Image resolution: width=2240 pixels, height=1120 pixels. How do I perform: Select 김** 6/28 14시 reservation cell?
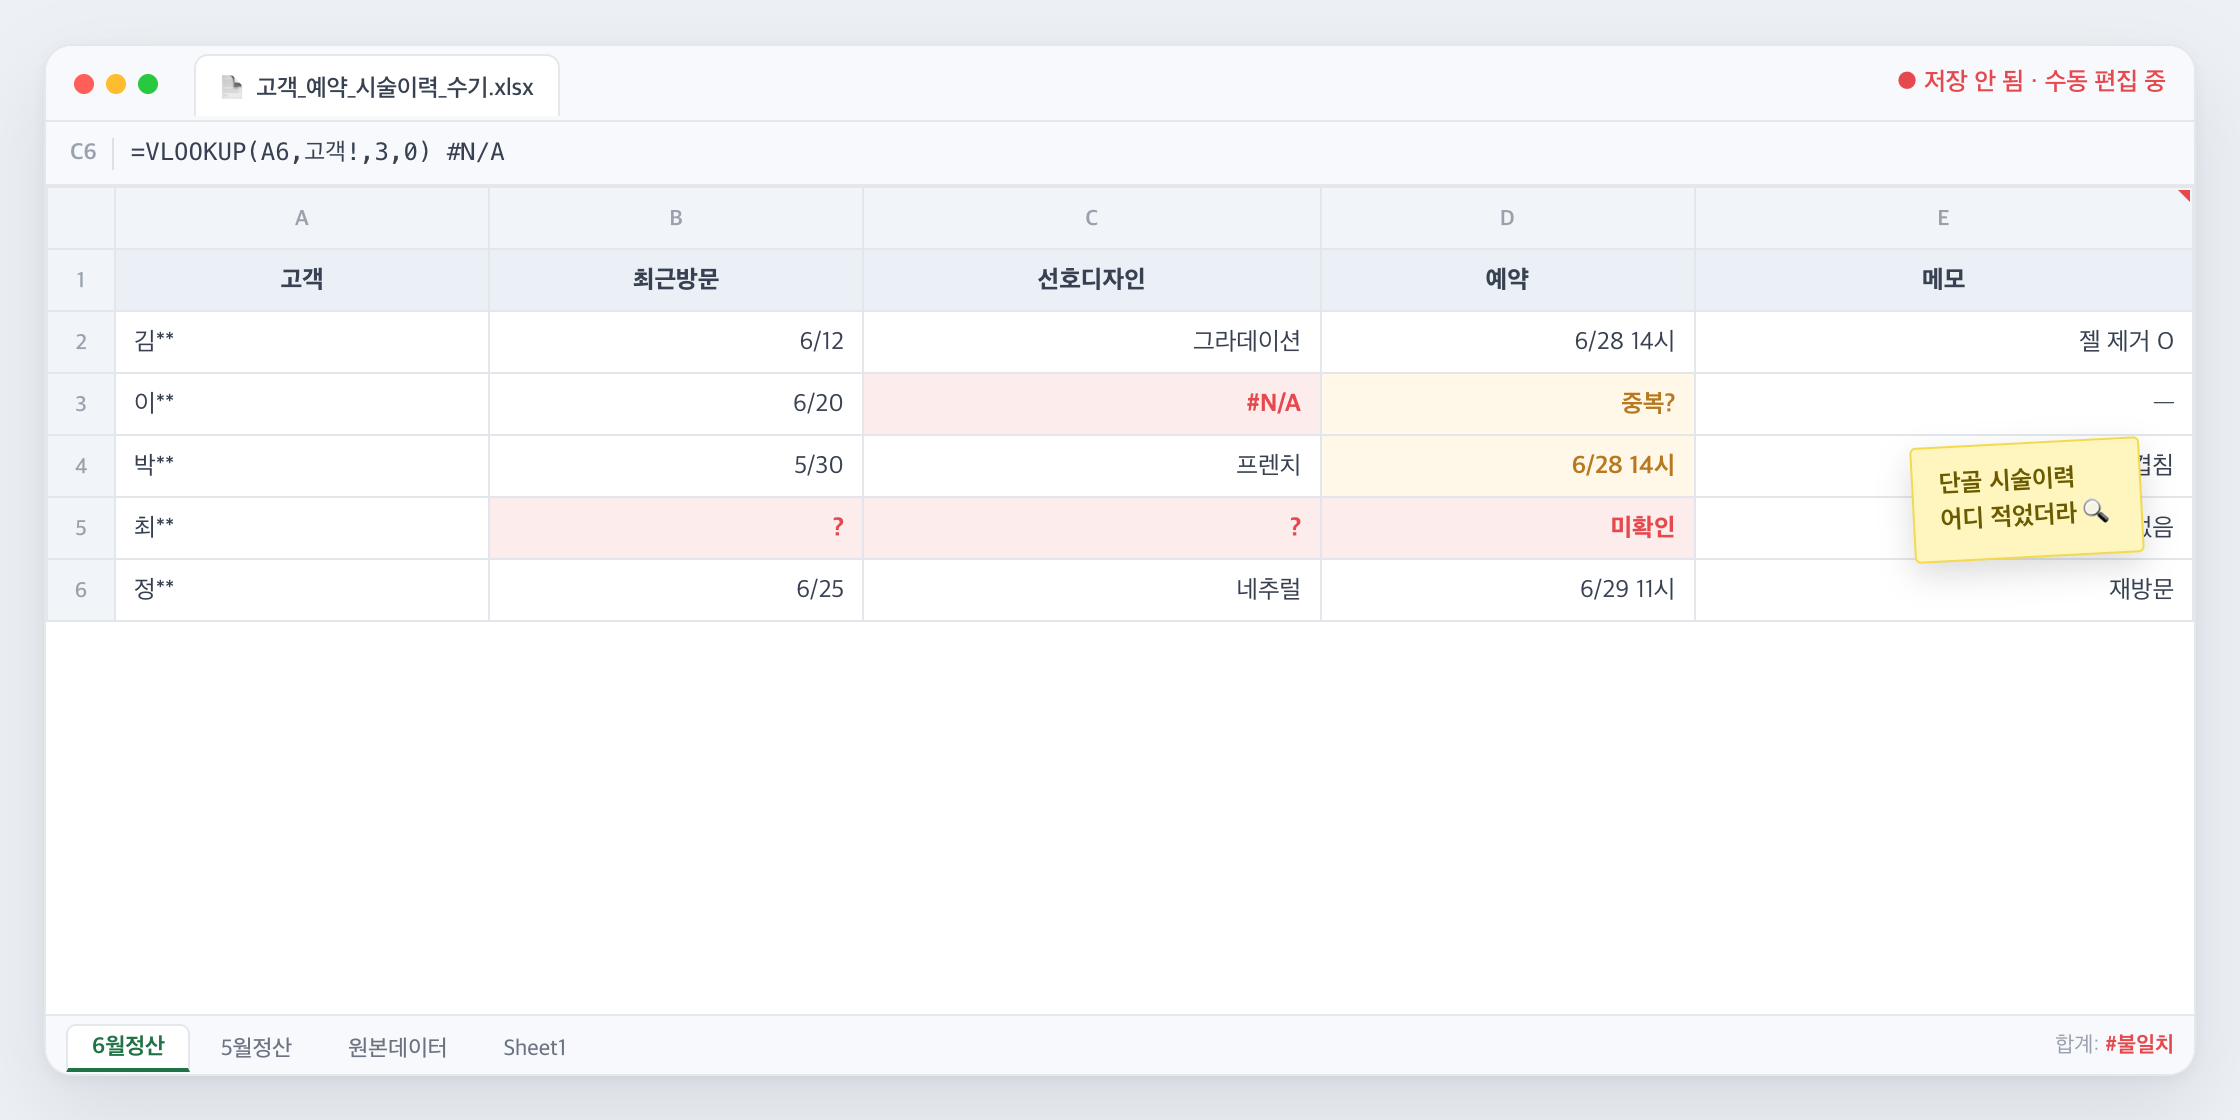[x=1508, y=342]
